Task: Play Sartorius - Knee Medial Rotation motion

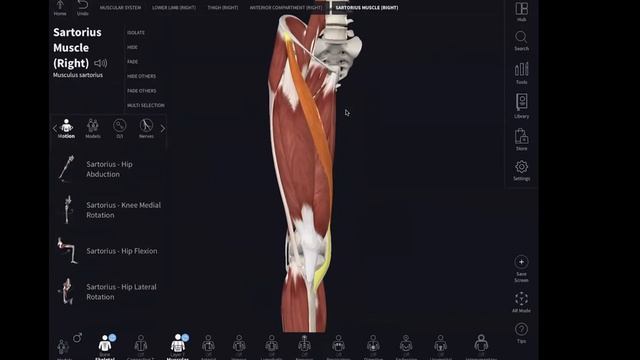Action: (109, 210)
